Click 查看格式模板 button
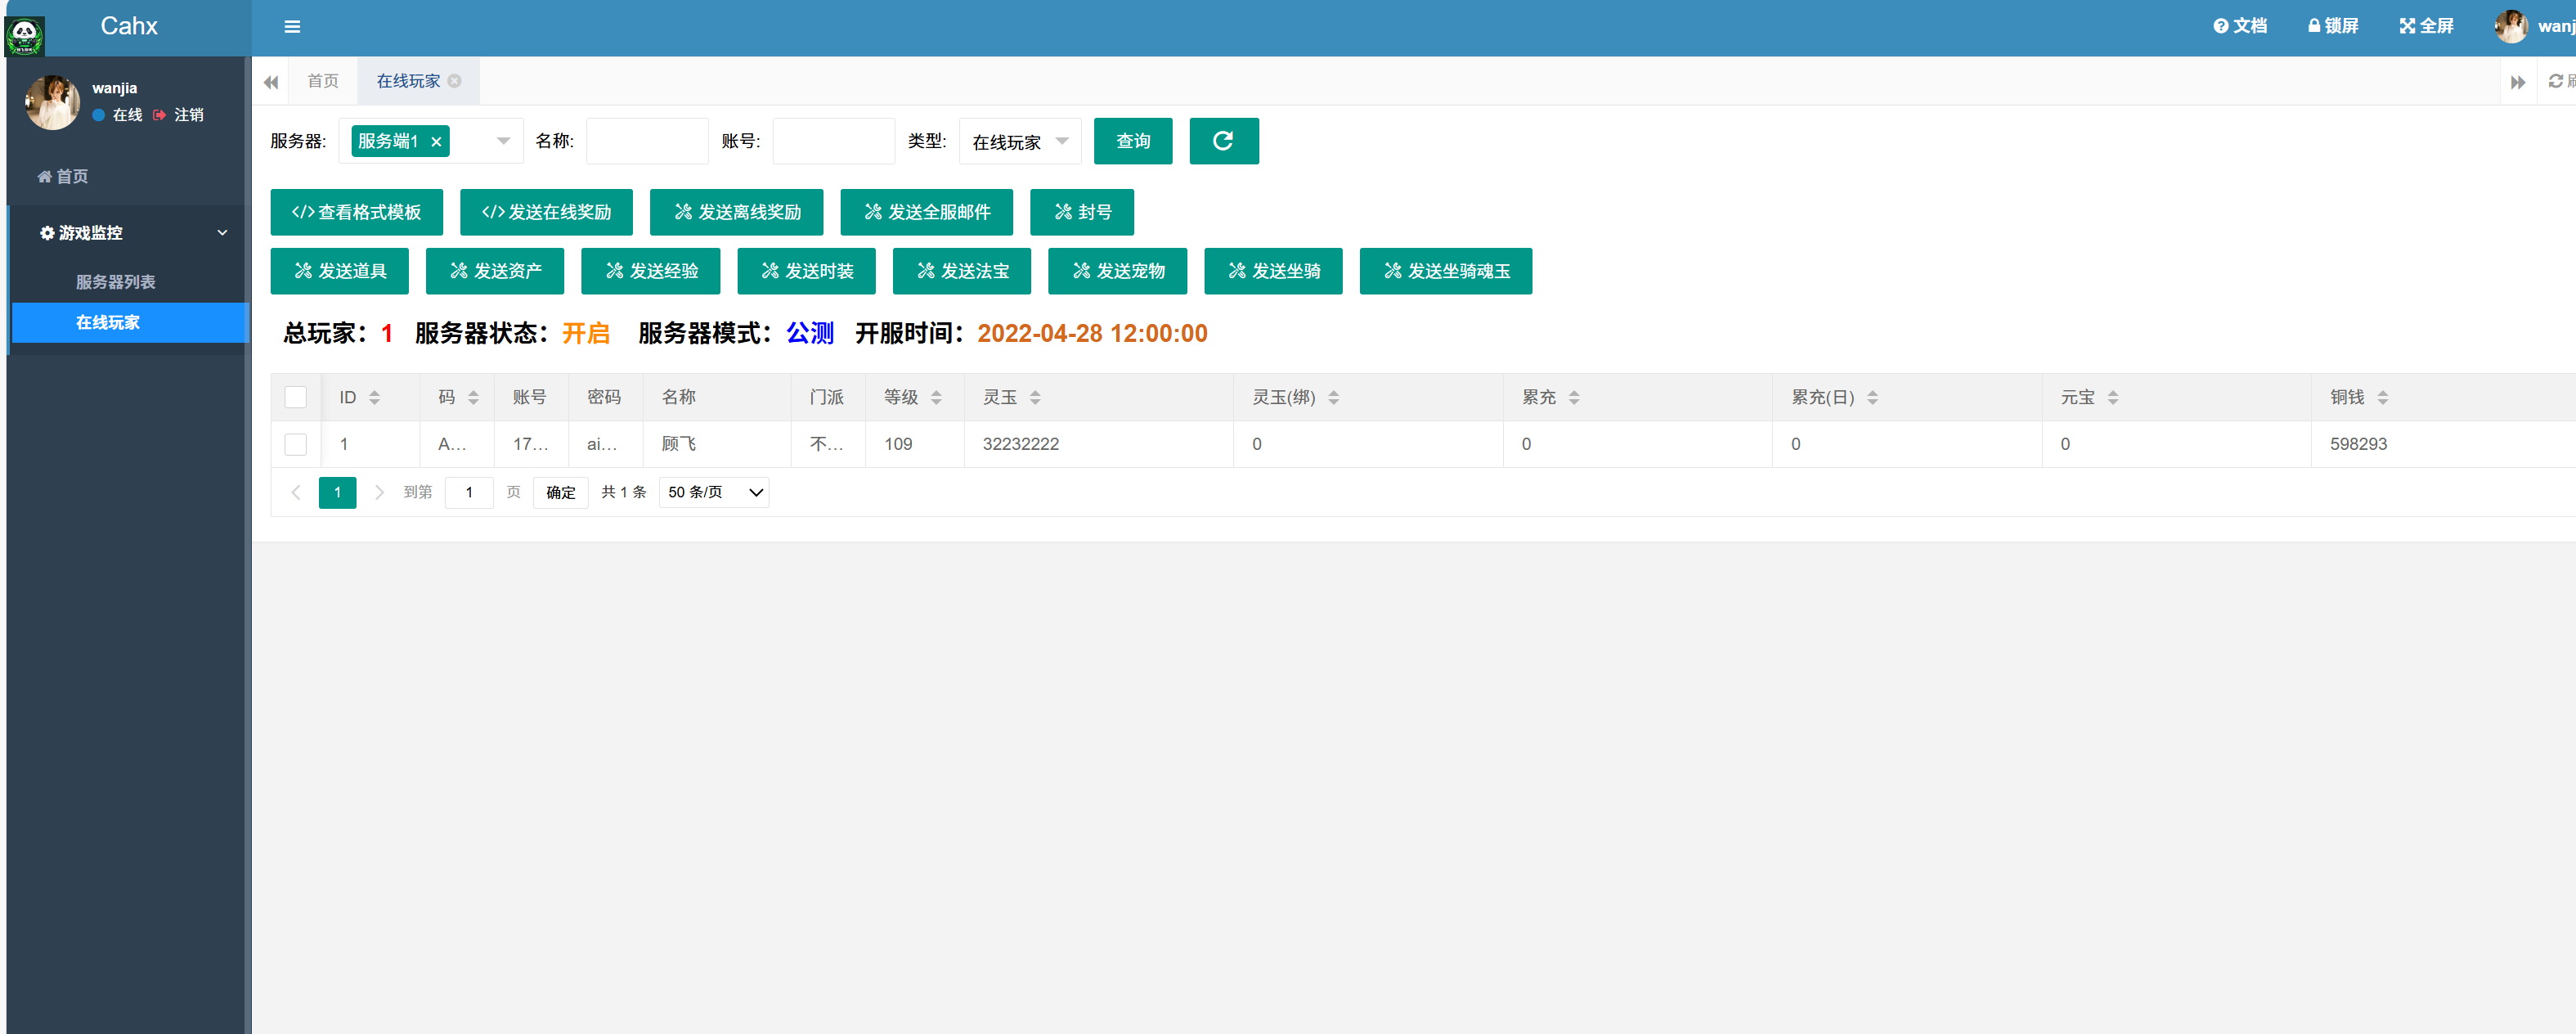The width and height of the screenshot is (2576, 1034). pos(356,212)
